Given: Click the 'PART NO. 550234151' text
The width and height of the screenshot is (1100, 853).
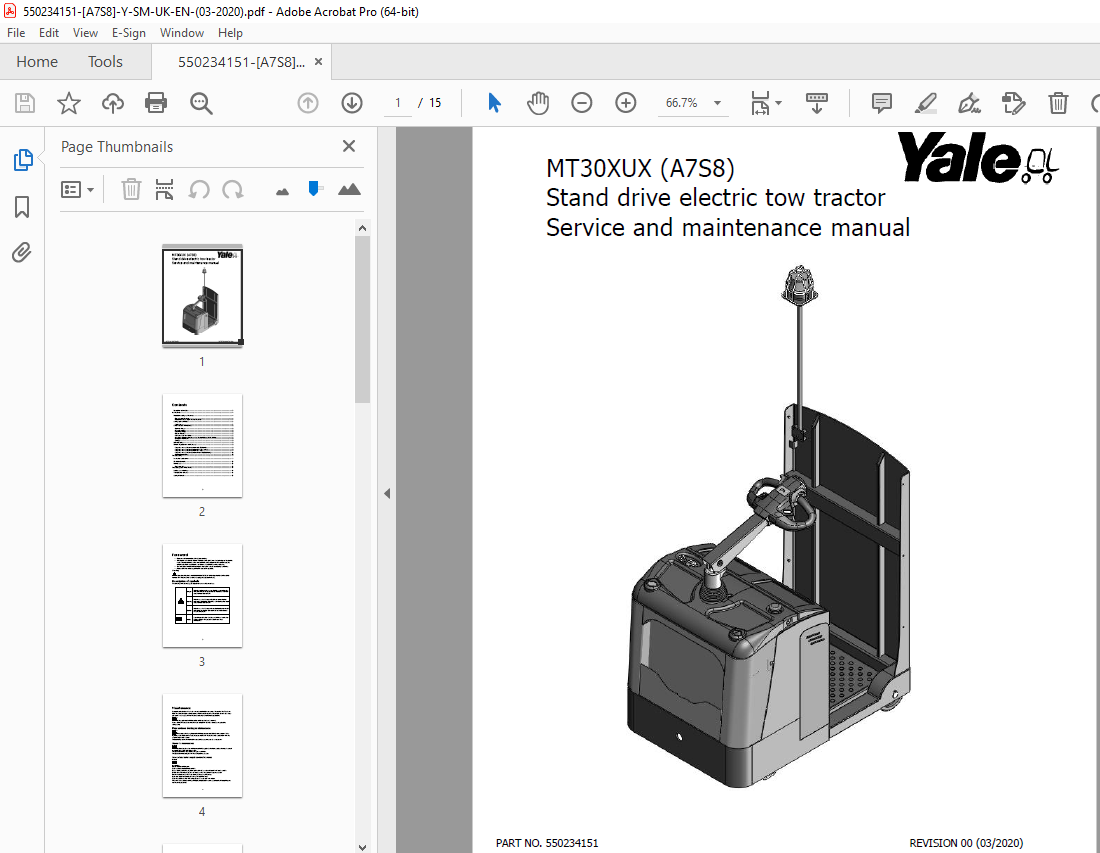Looking at the screenshot, I should click(547, 842).
